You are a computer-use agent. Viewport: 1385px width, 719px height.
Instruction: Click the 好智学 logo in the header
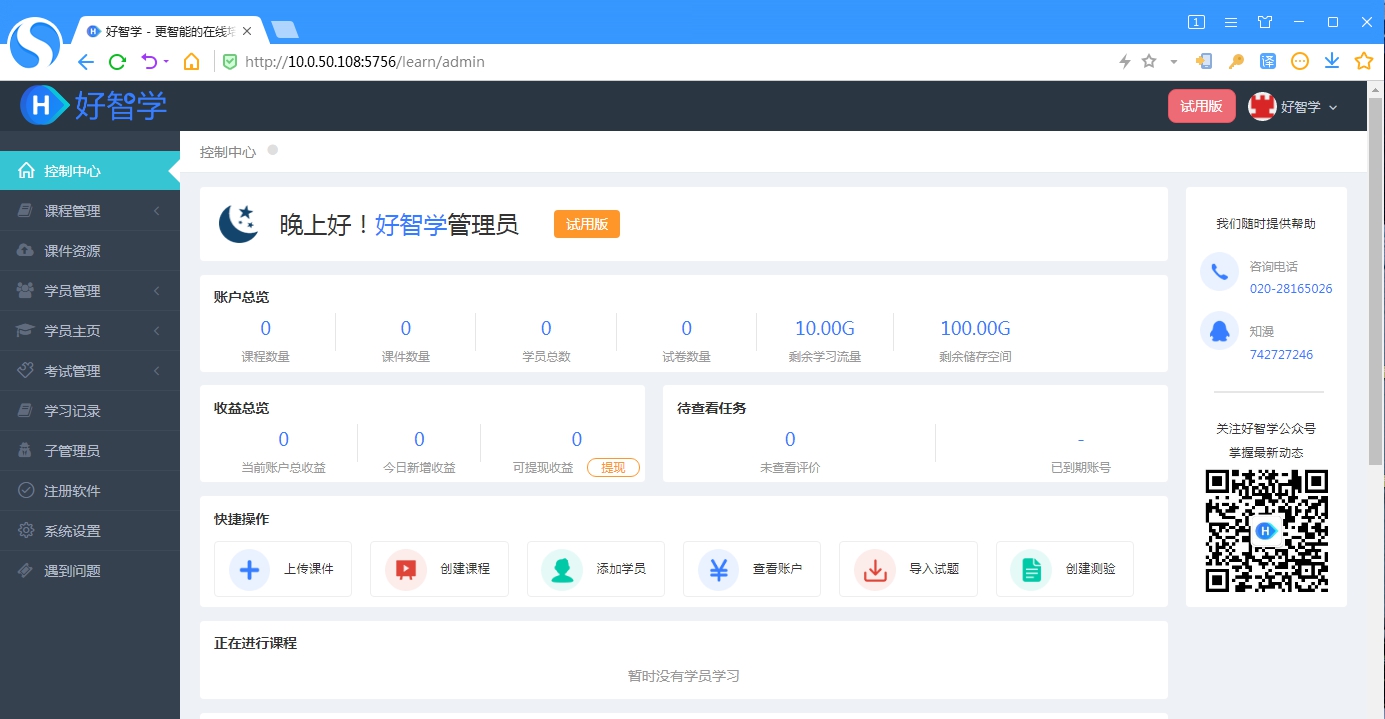[90, 105]
